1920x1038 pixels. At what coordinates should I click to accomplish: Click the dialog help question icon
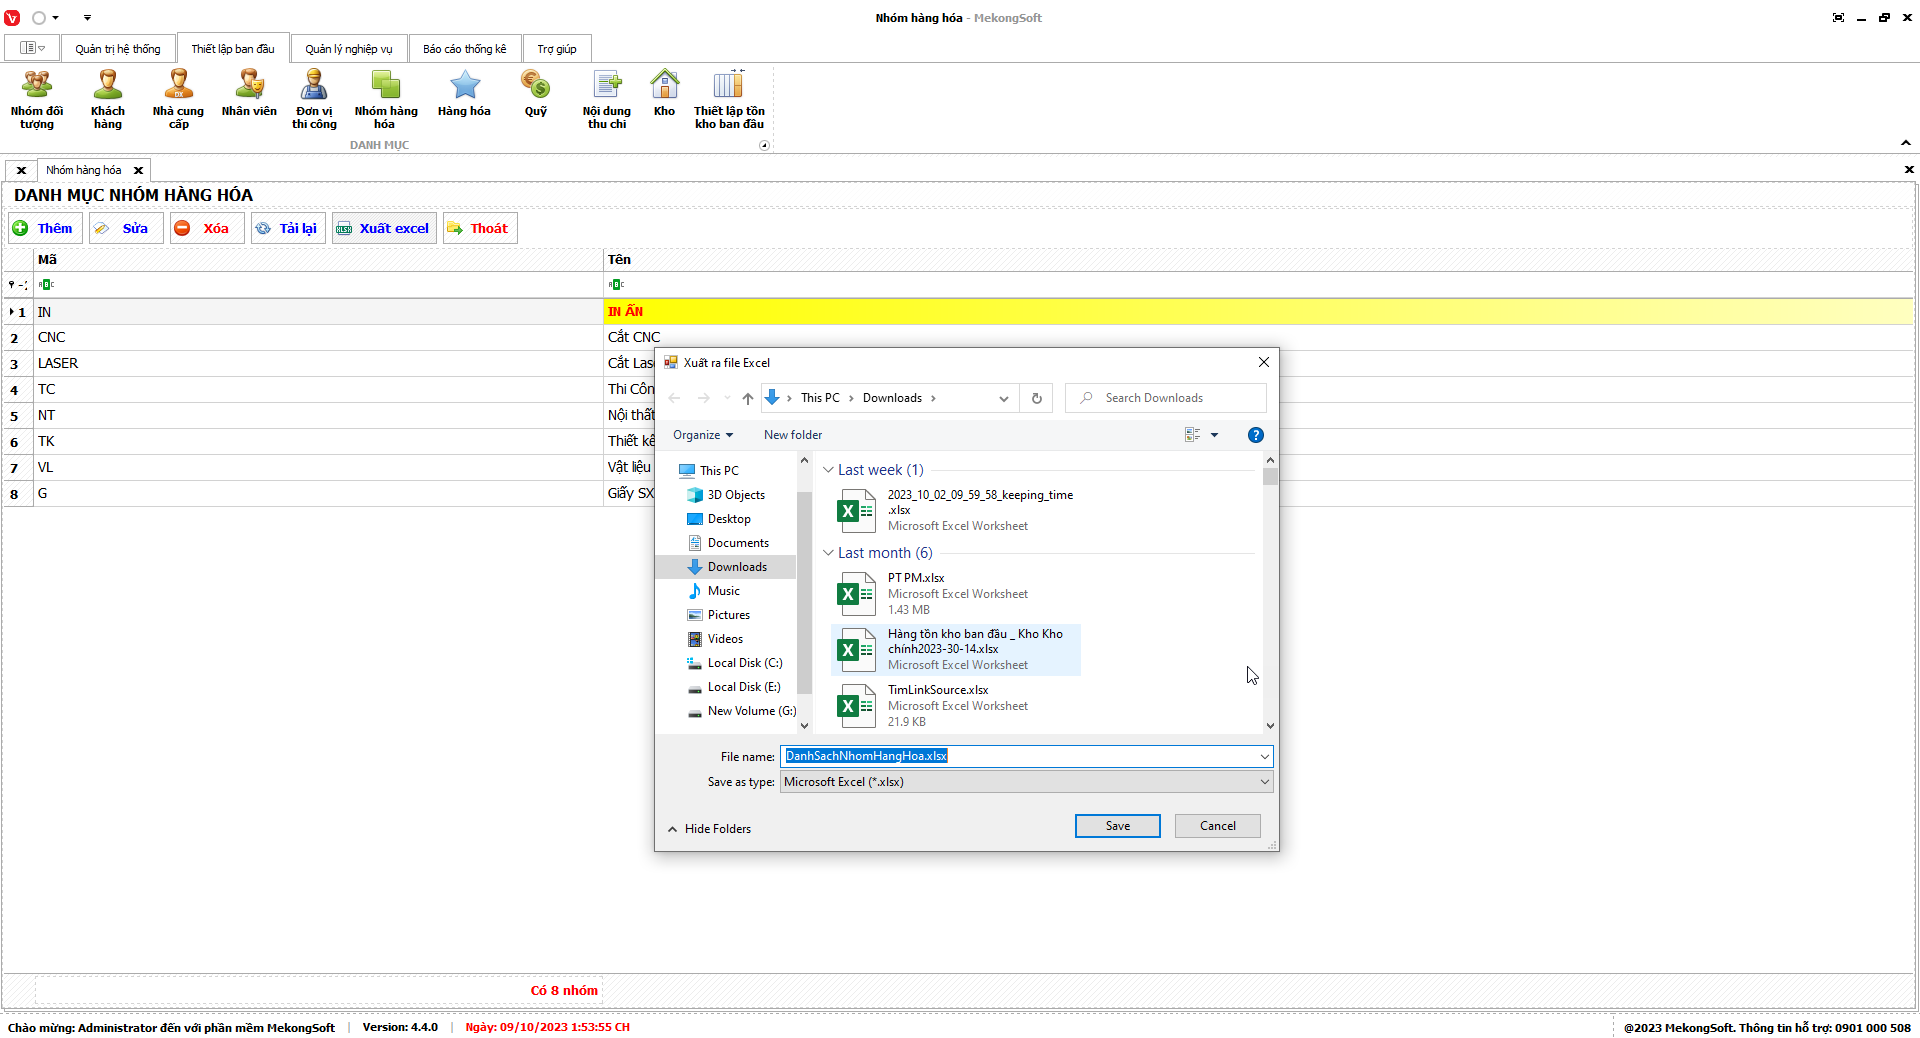click(x=1255, y=435)
